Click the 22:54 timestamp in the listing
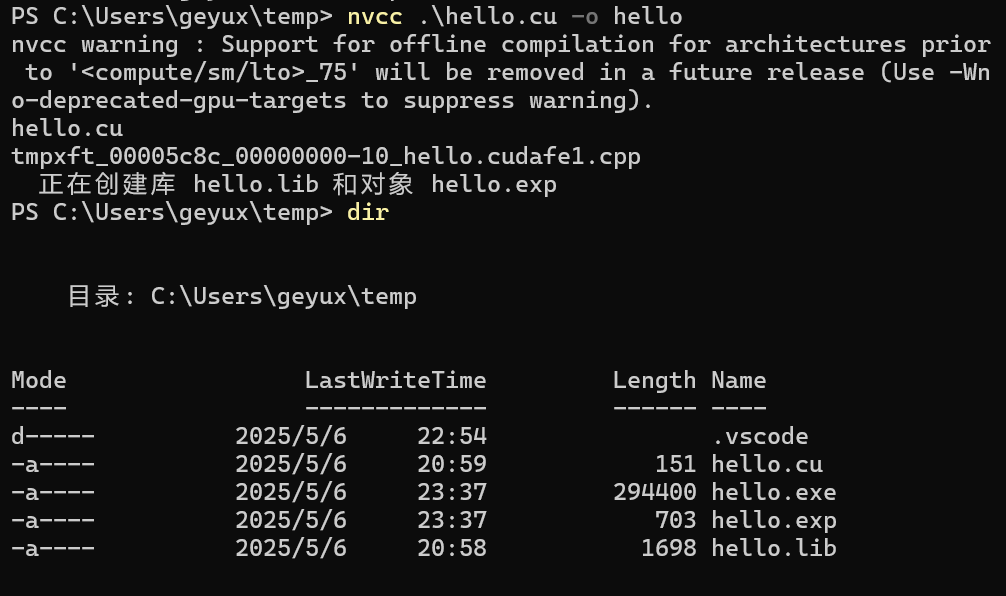The image size is (1006, 596). [459, 436]
